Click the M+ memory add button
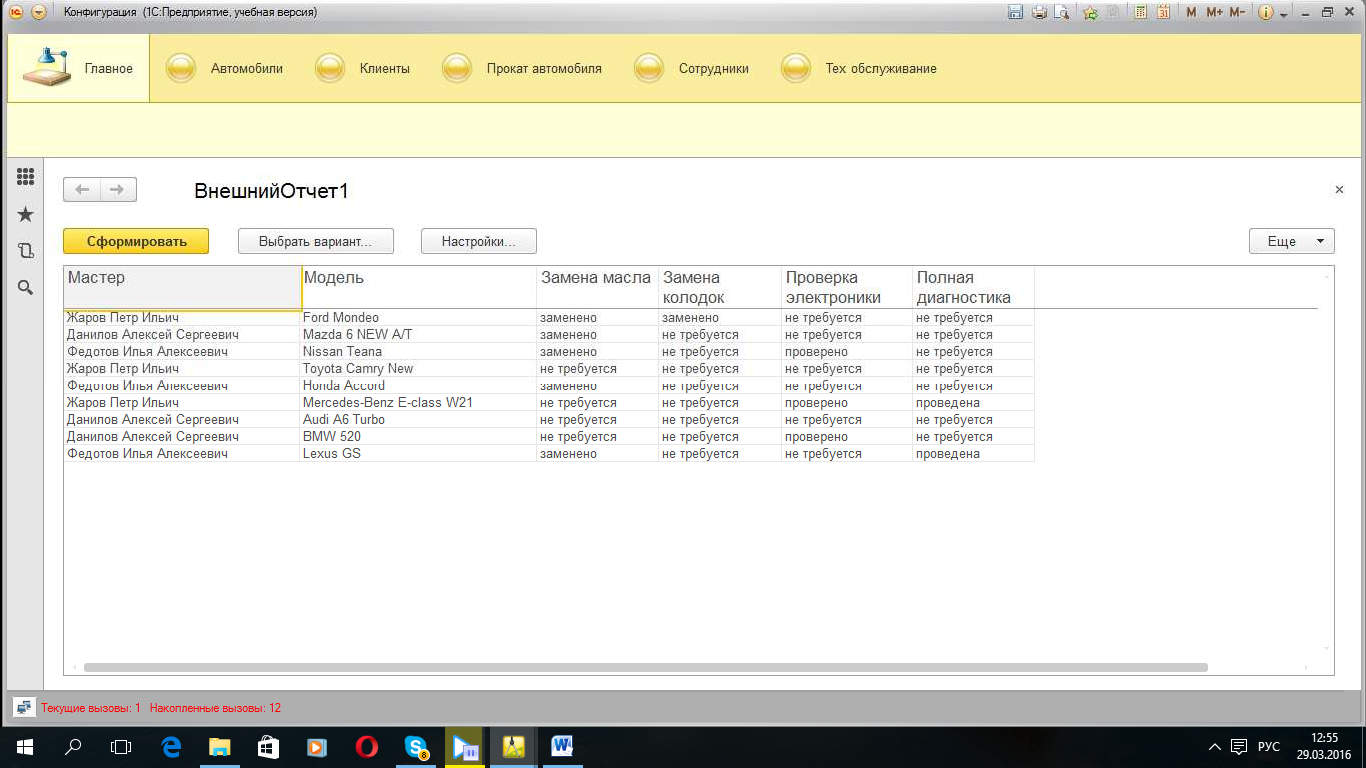1366x768 pixels. point(1214,13)
